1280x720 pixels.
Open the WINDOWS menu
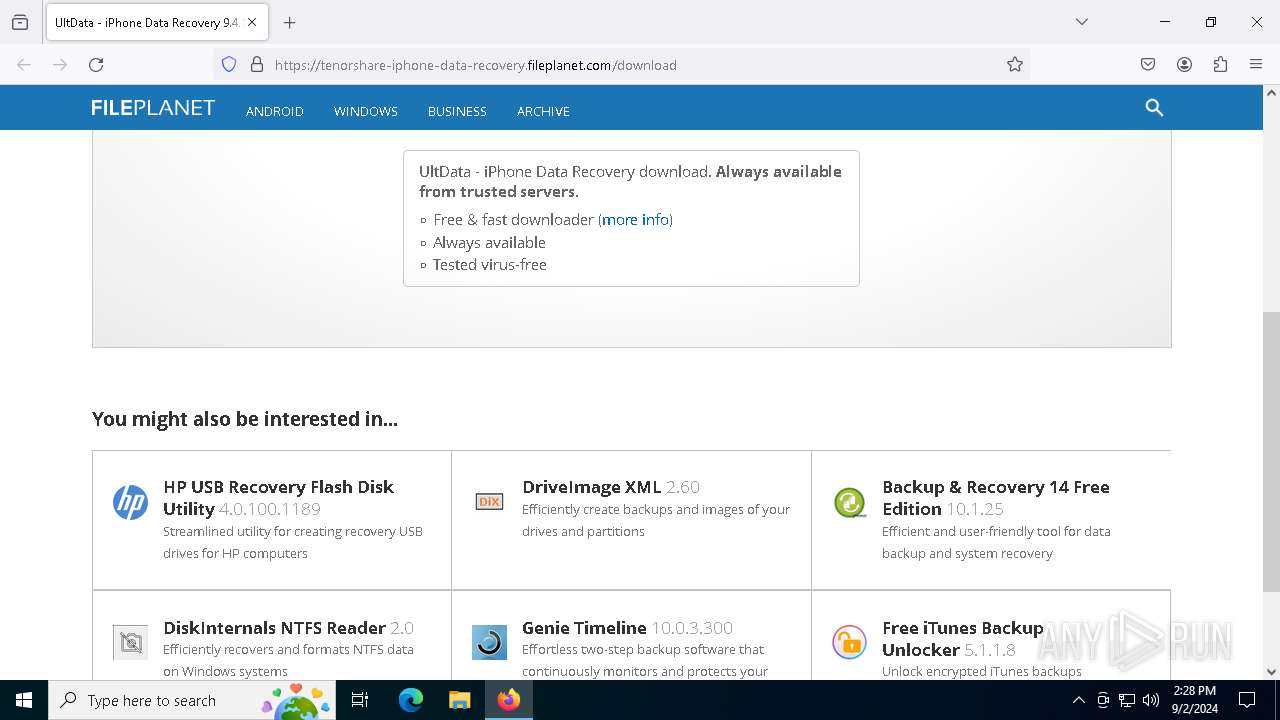(366, 111)
